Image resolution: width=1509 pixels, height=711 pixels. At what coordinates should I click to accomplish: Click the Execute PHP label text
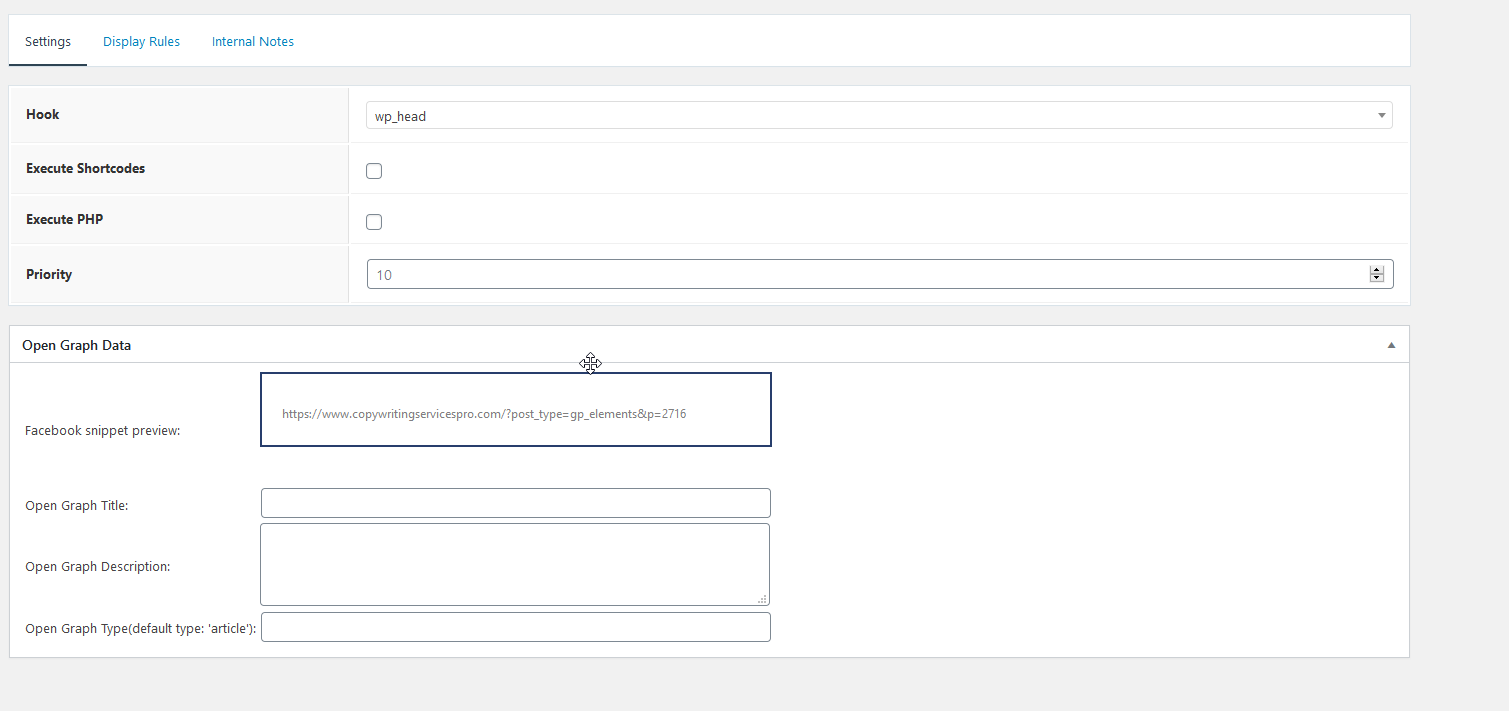tap(64, 220)
